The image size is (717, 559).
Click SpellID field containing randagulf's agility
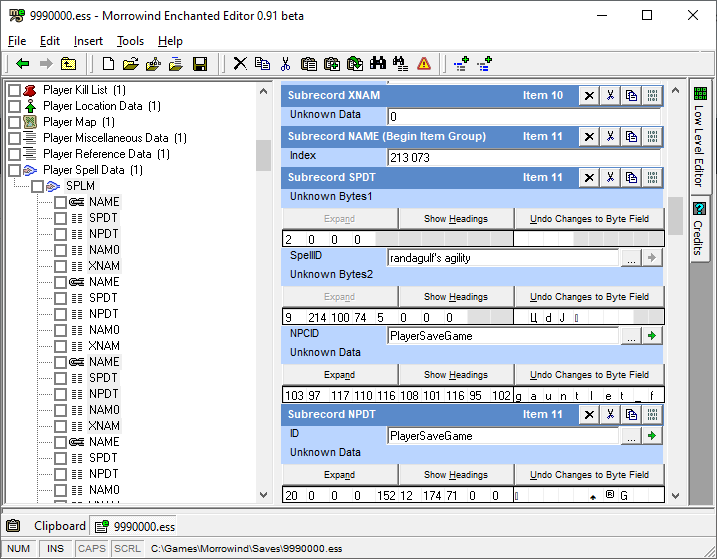pos(503,258)
